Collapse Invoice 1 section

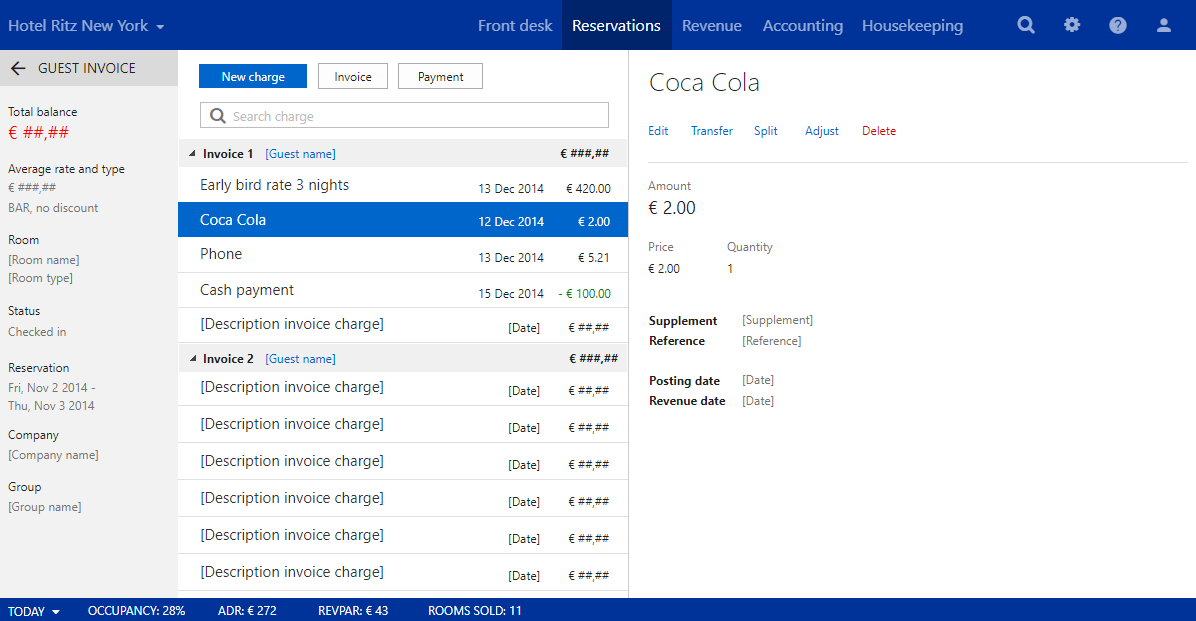[x=192, y=153]
